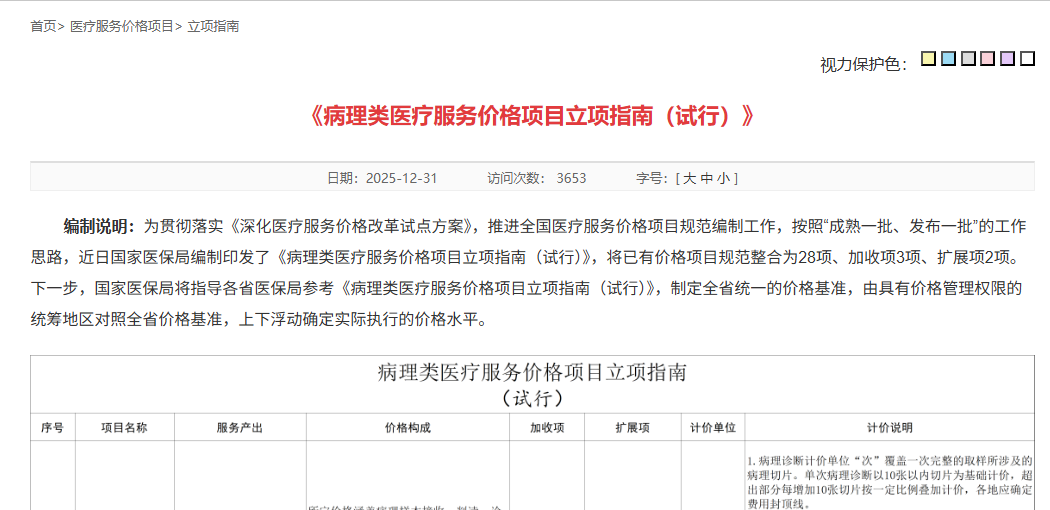Viewport: 1050px width, 510px height.
Task: Click the 访问次数 3653 visit counter
Action: [x=536, y=178]
